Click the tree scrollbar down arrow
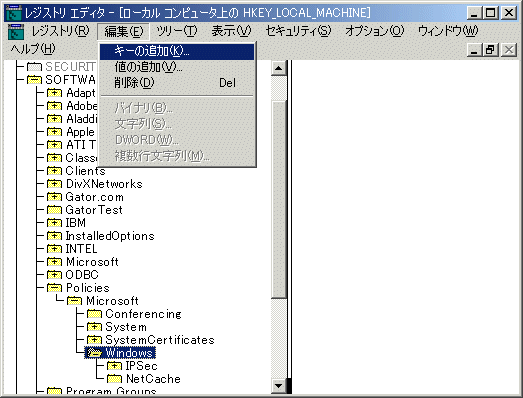Screen dimensions: 523x398 pyautogui.click(x=278, y=386)
